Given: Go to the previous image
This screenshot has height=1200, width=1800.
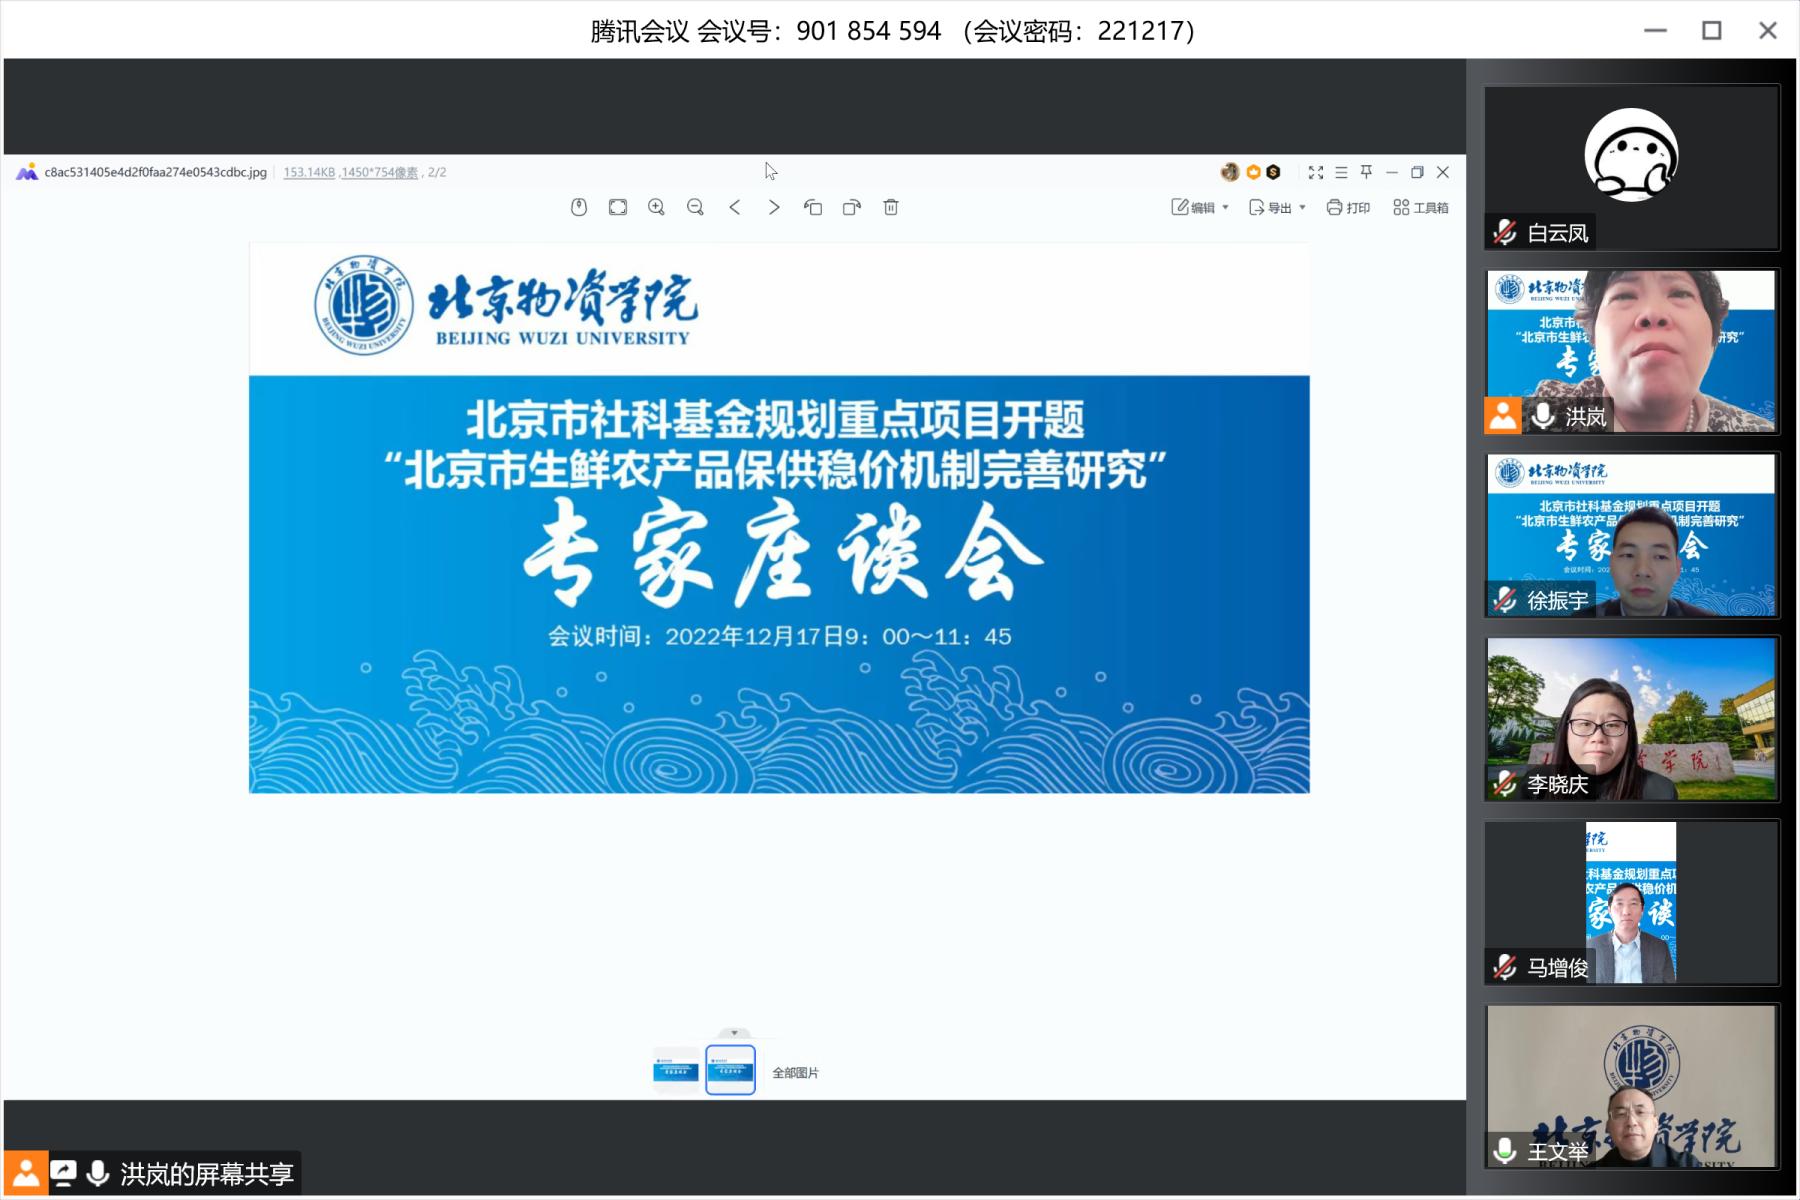Looking at the screenshot, I should [x=735, y=207].
